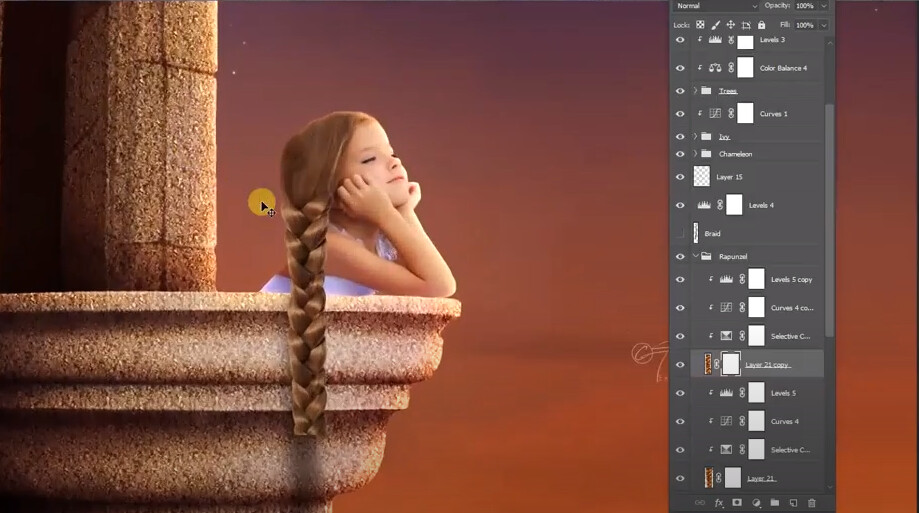Delete layer using the trash icon
The image size is (919, 513).
coord(812,502)
